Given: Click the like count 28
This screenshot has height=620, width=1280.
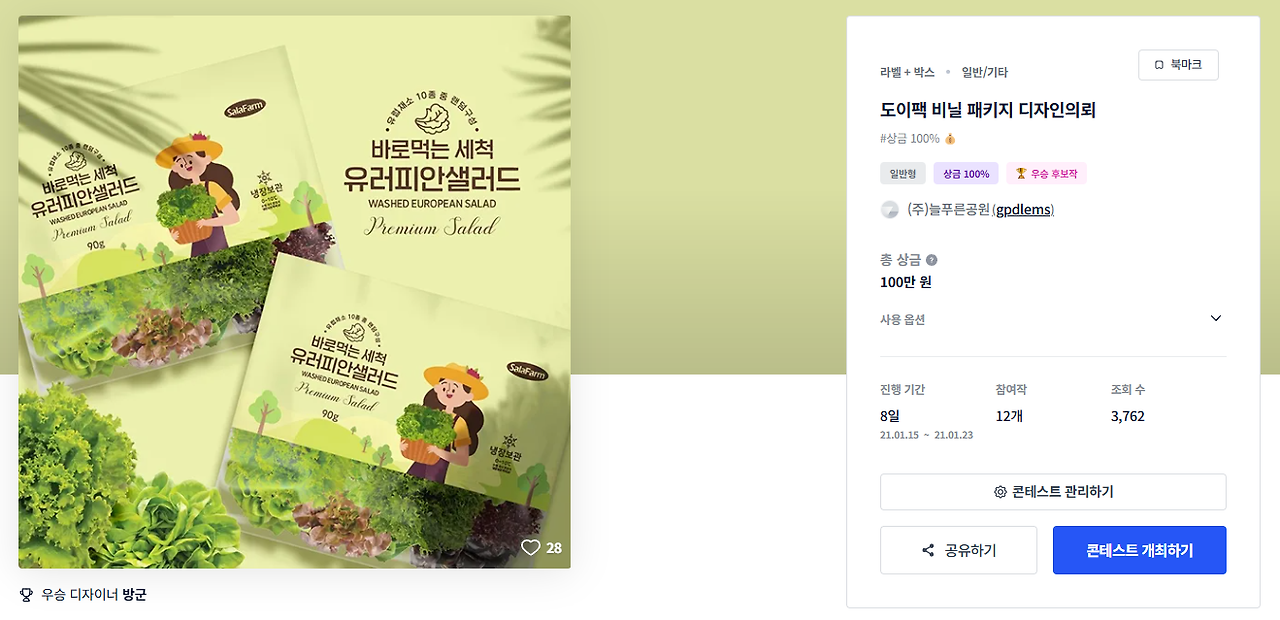Looking at the screenshot, I should click(554, 548).
